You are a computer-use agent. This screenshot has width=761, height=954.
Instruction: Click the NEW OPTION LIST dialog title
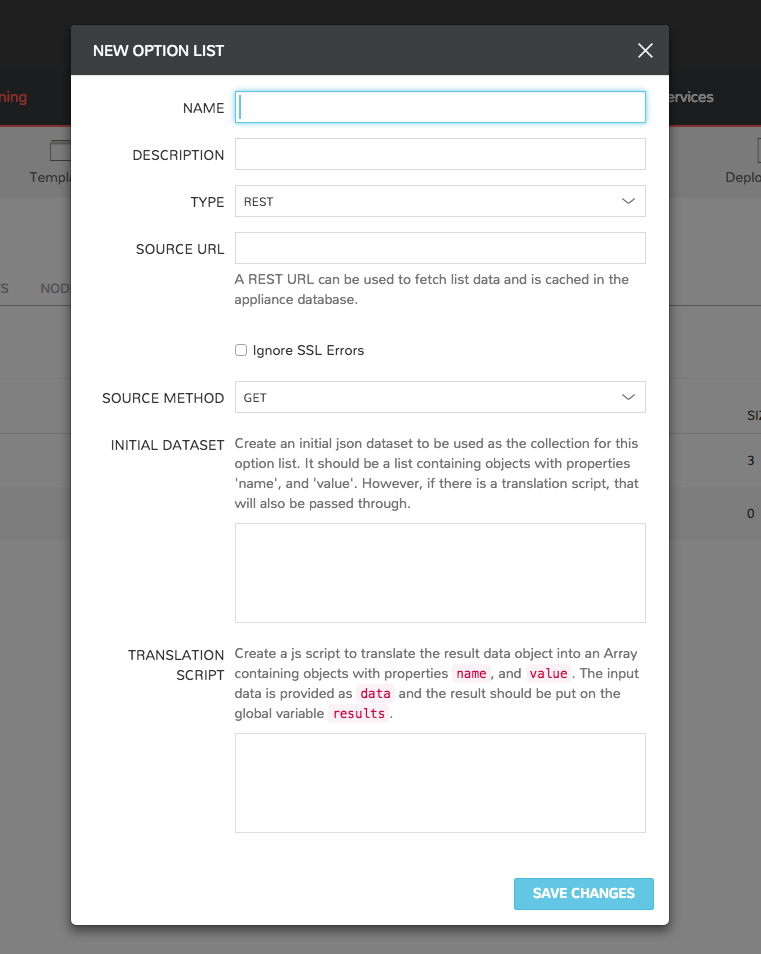(x=159, y=50)
